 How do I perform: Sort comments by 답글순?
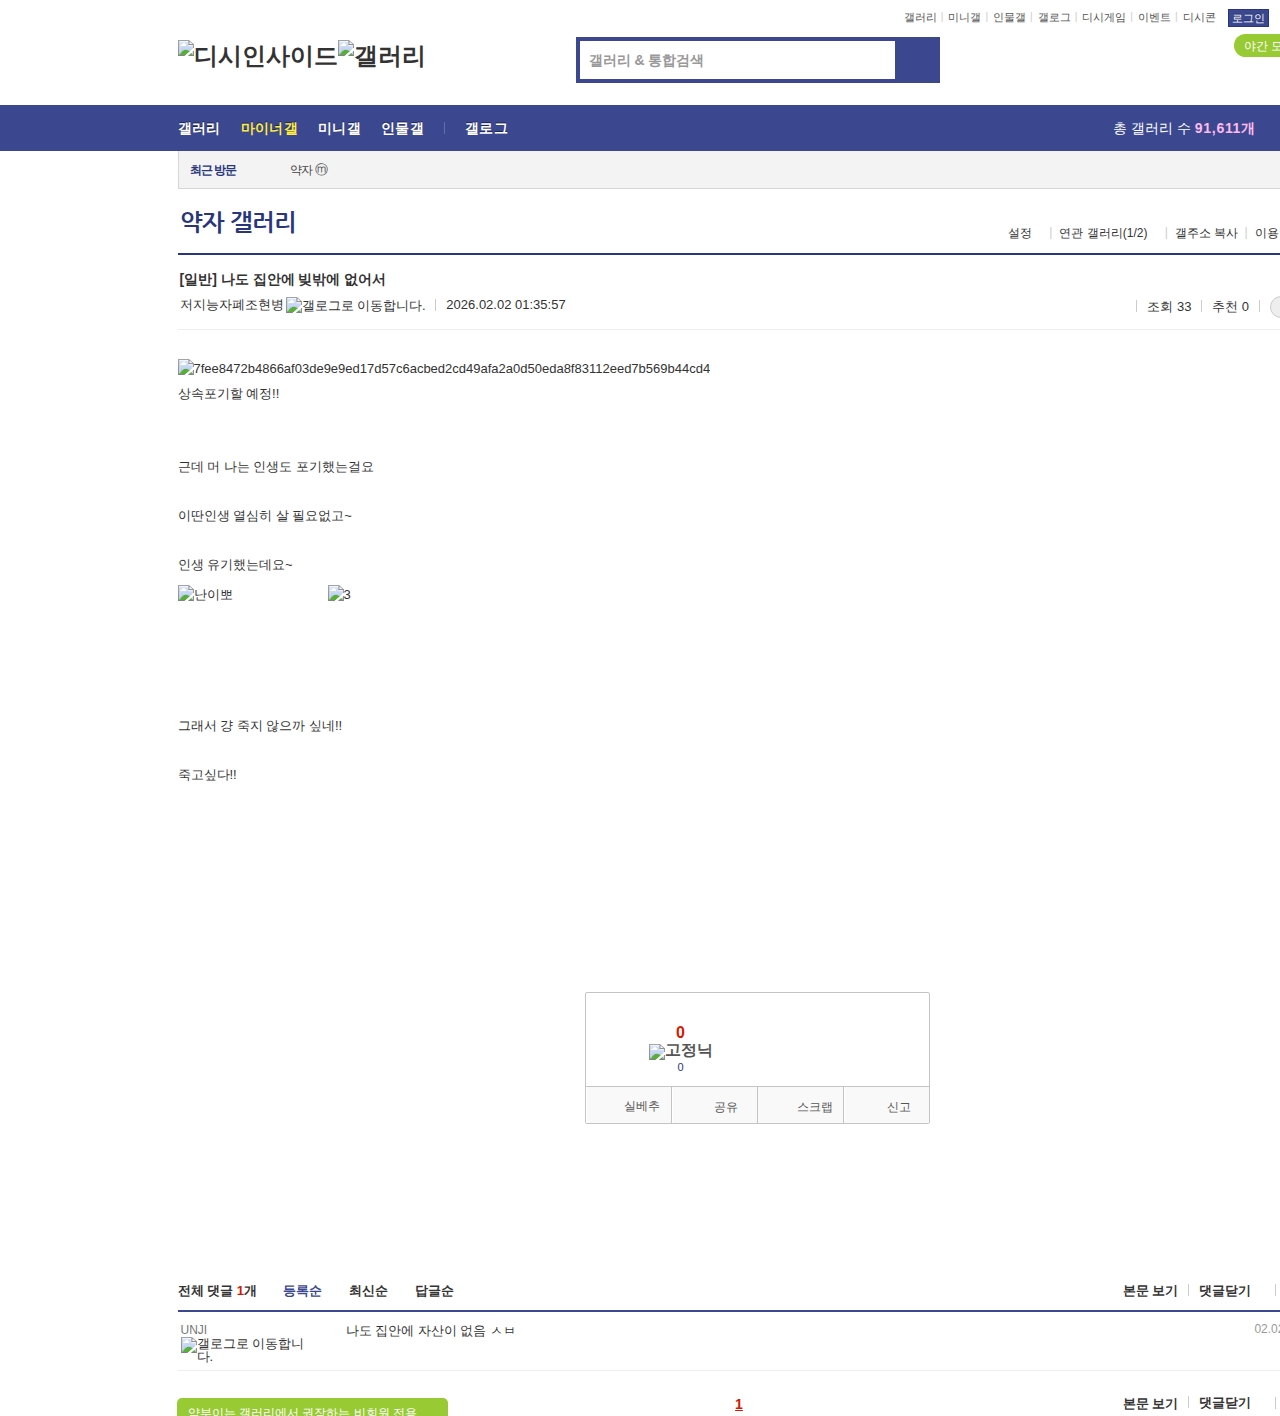point(434,1291)
